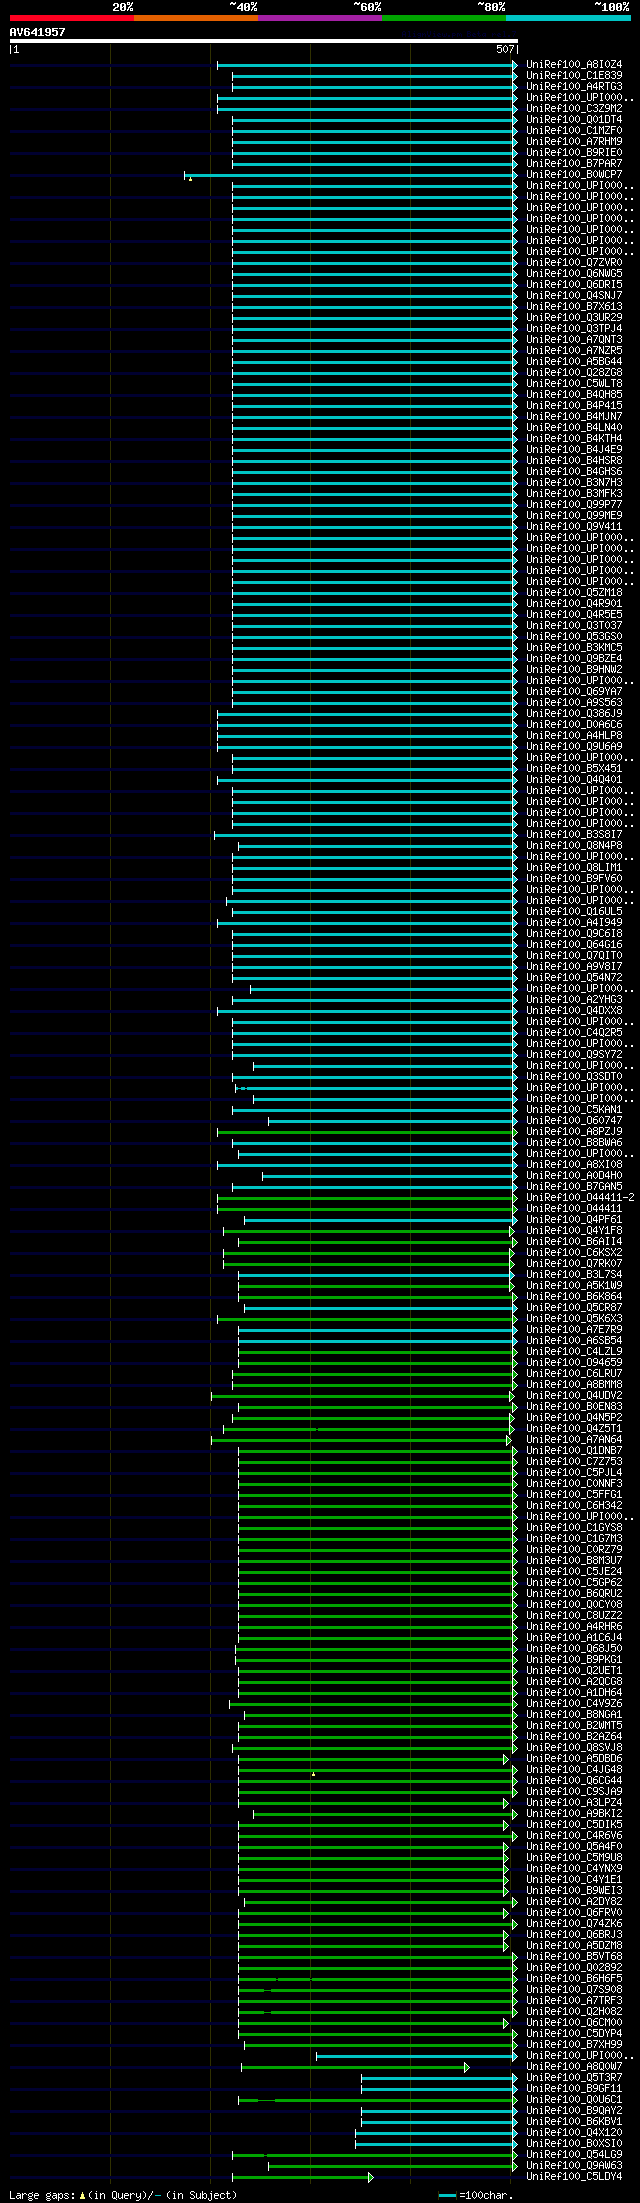Select hit UniRef100_B6K864

pos(574,1297)
